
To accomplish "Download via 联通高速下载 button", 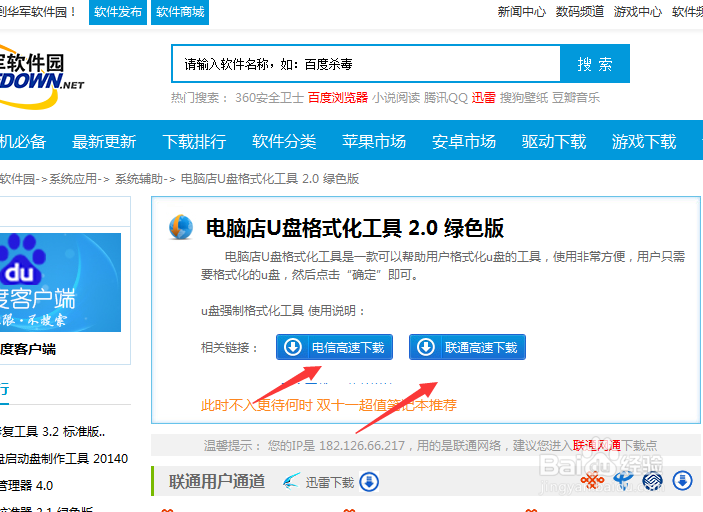I will (467, 347).
